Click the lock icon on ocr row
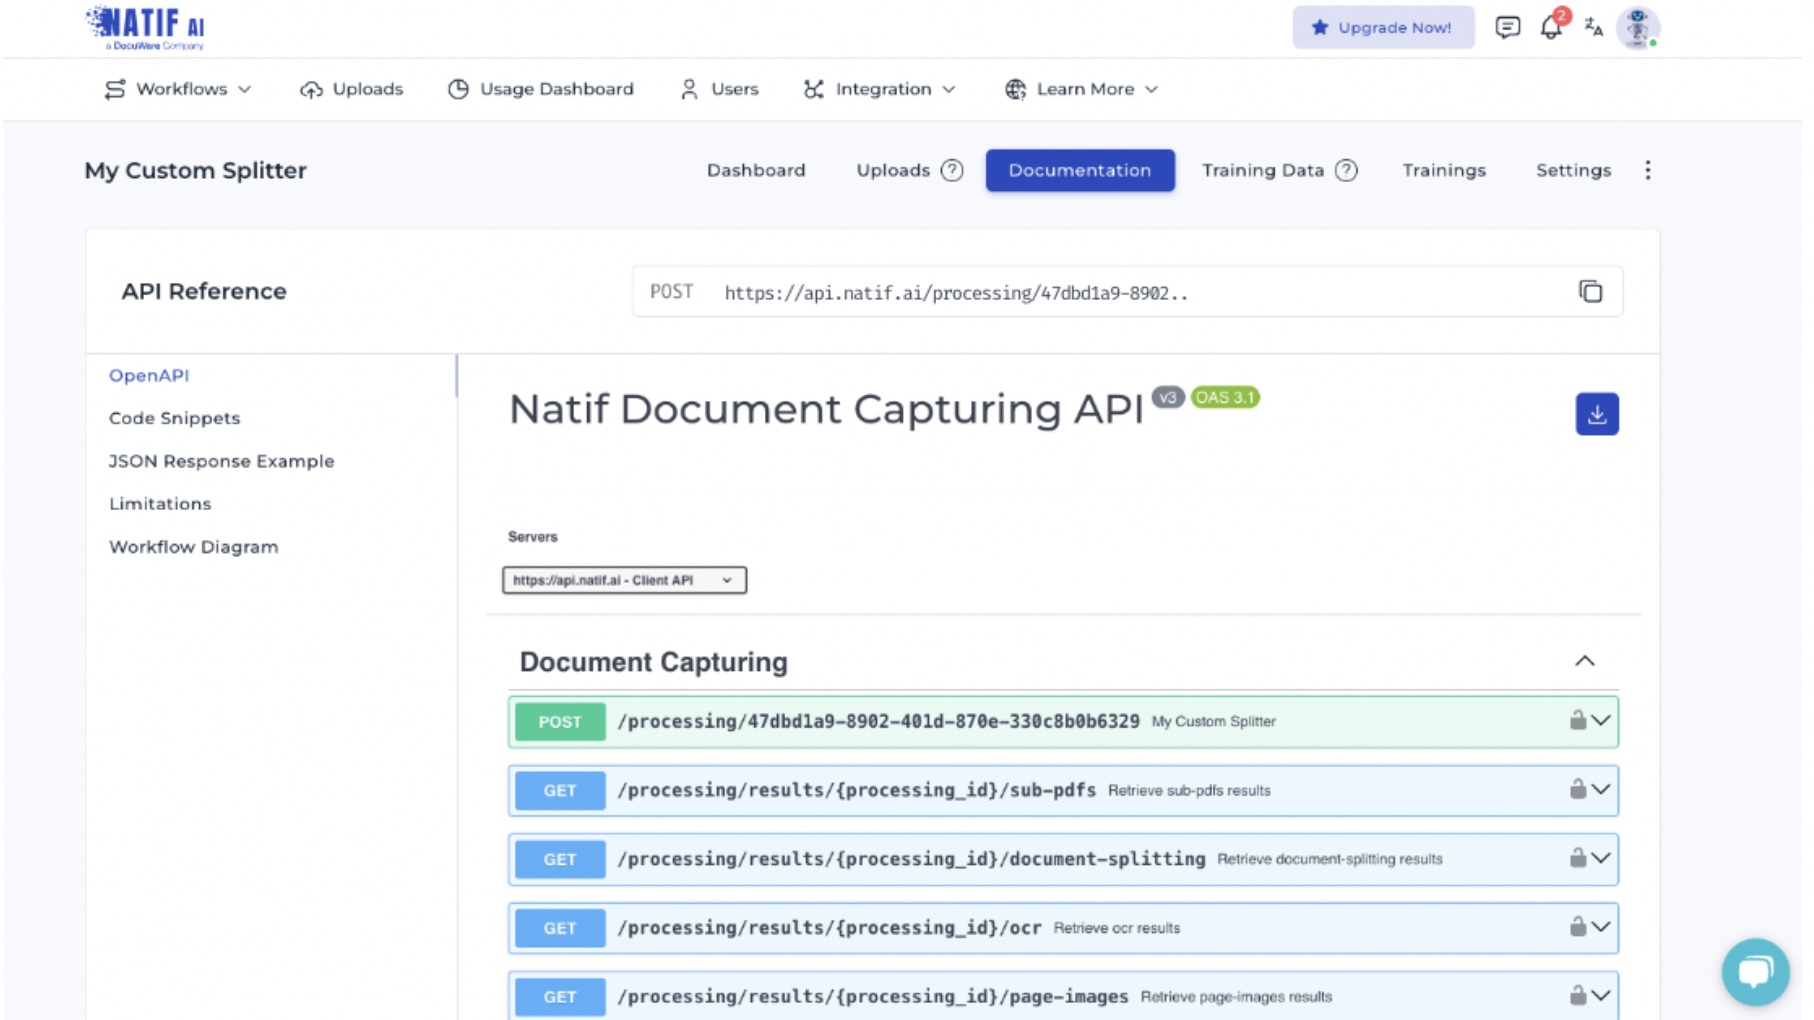The image size is (1814, 1020). click(1577, 927)
